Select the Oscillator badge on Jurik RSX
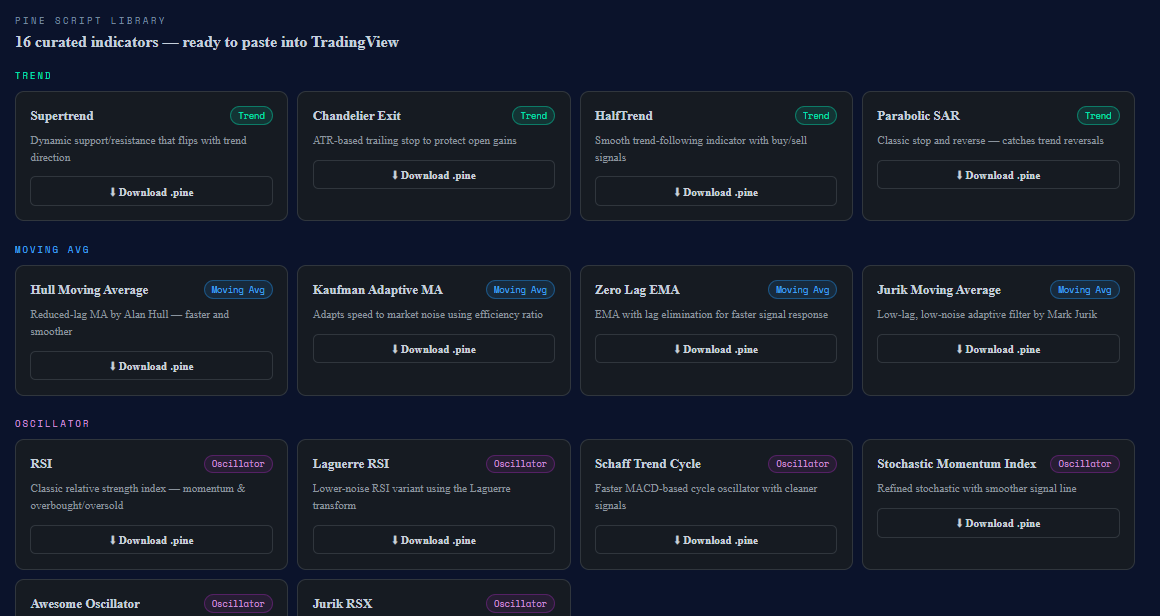 [x=520, y=603]
